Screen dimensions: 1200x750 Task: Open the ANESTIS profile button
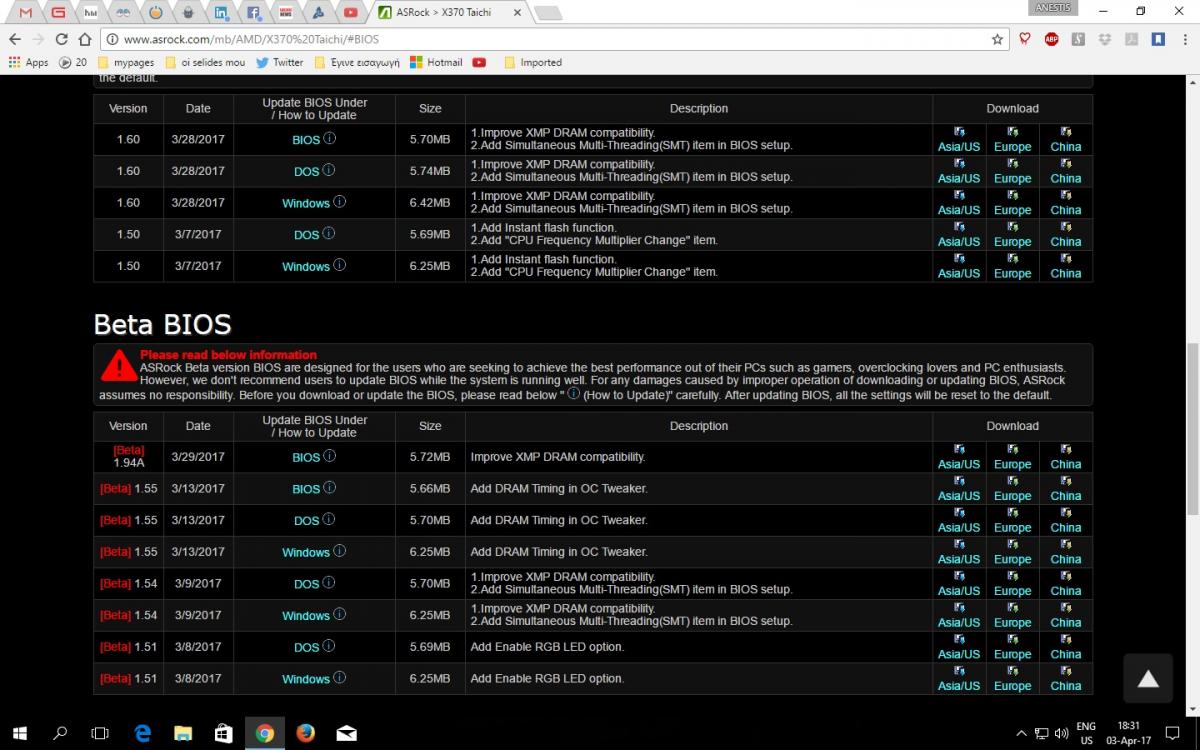(x=1053, y=8)
